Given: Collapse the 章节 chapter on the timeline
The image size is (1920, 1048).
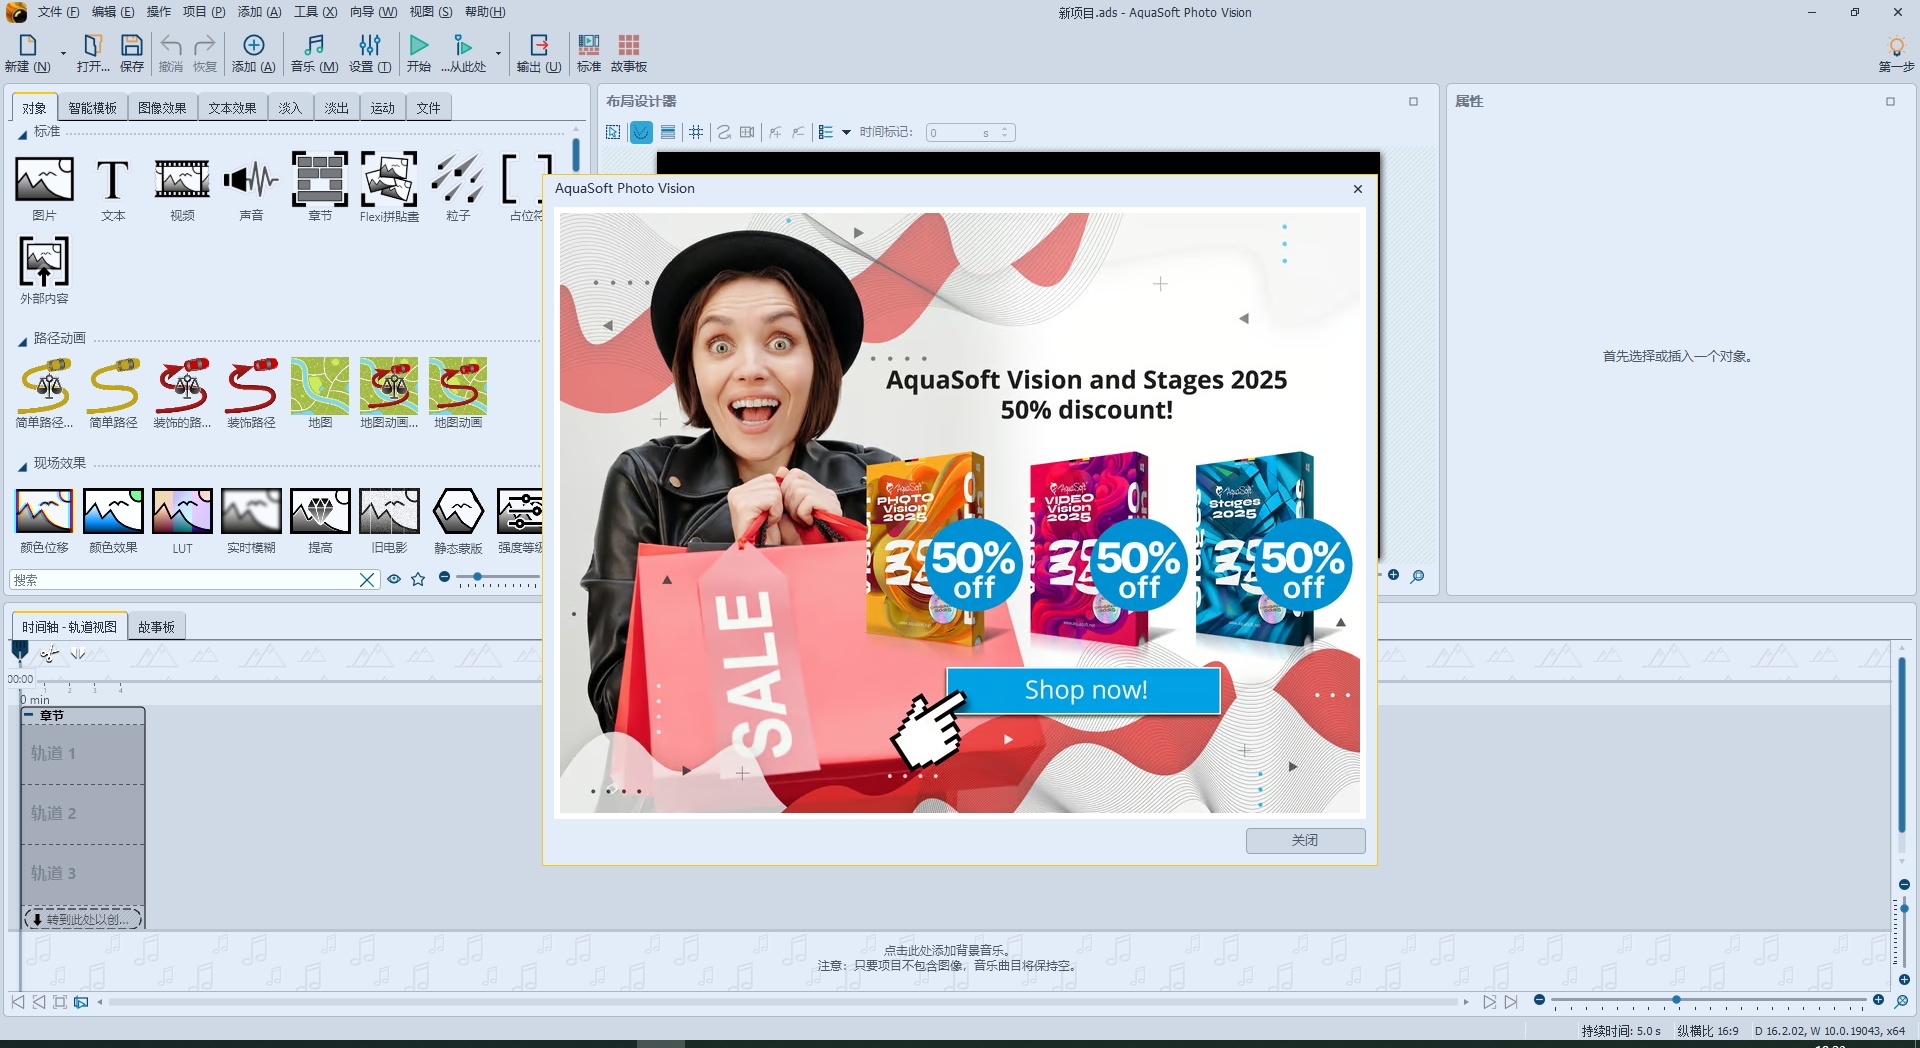Looking at the screenshot, I should (29, 715).
